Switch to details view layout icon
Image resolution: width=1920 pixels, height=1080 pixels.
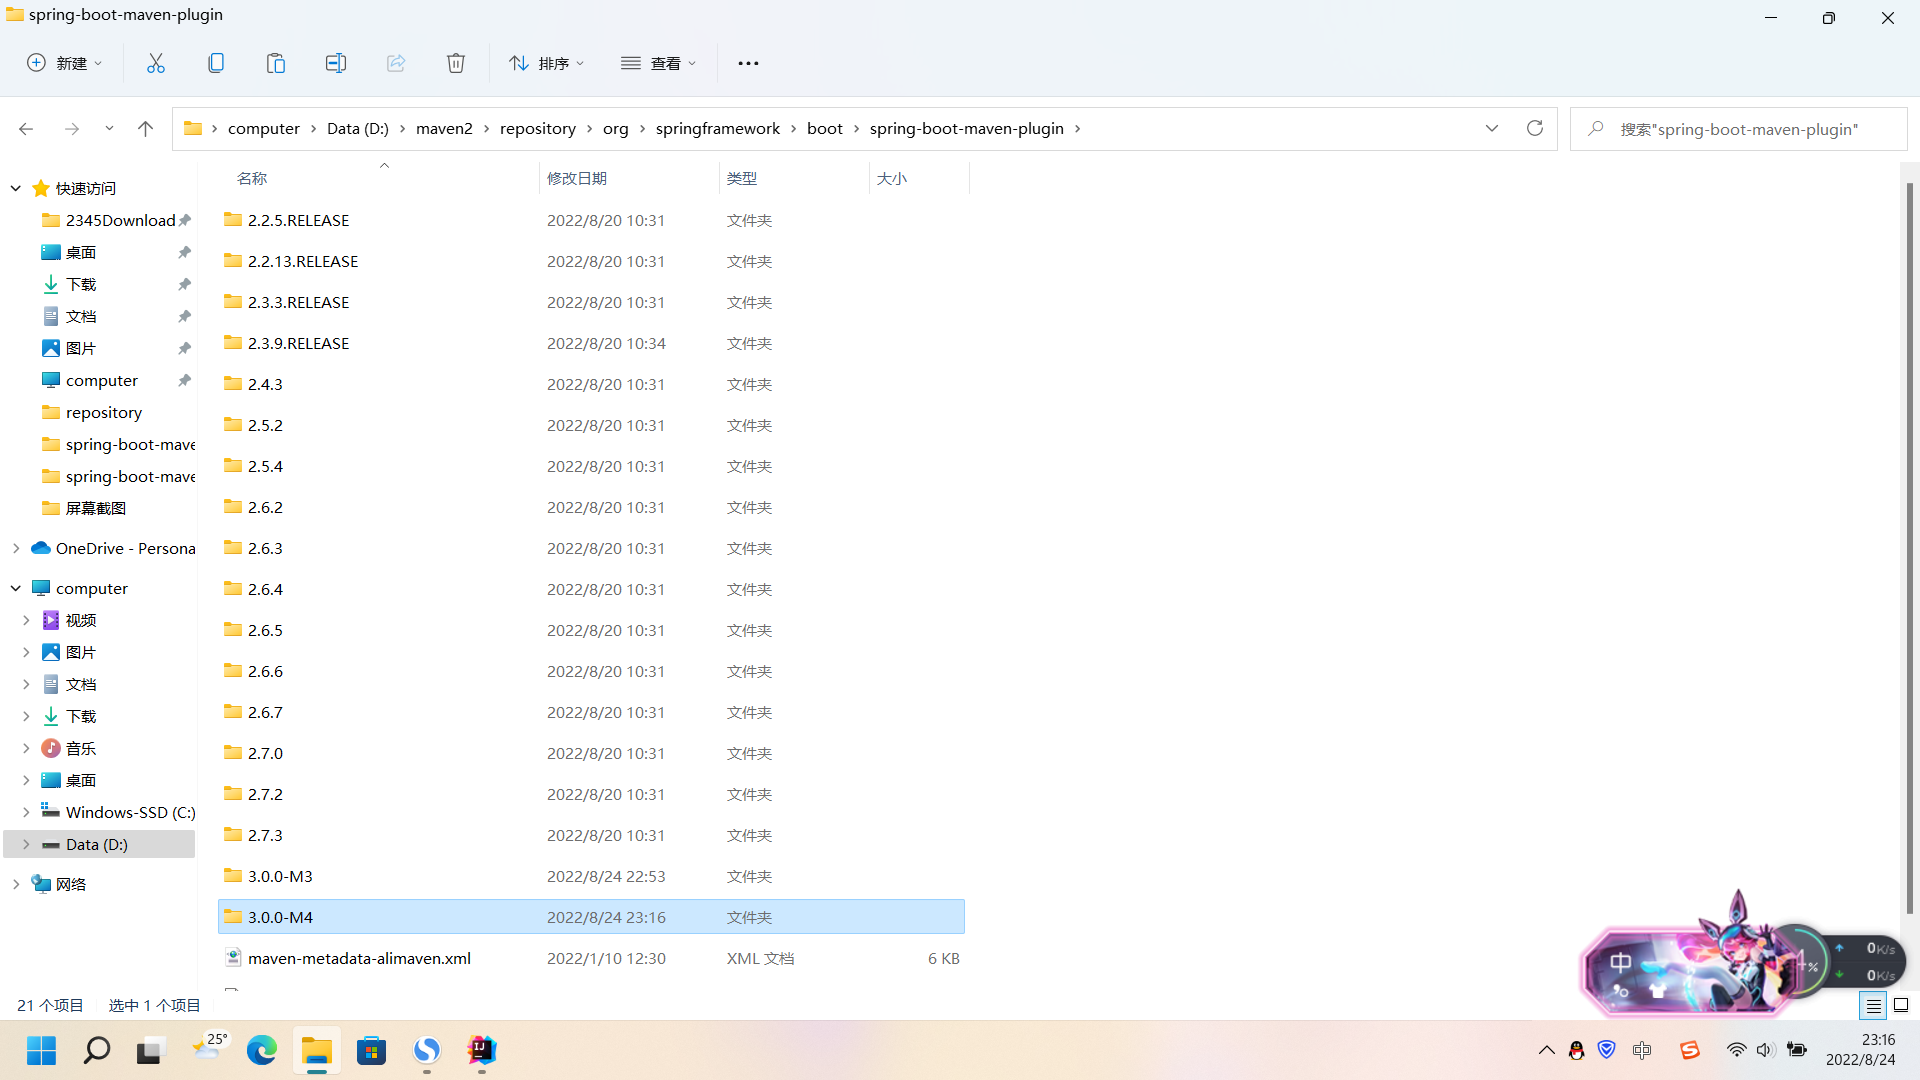[1873, 1005]
